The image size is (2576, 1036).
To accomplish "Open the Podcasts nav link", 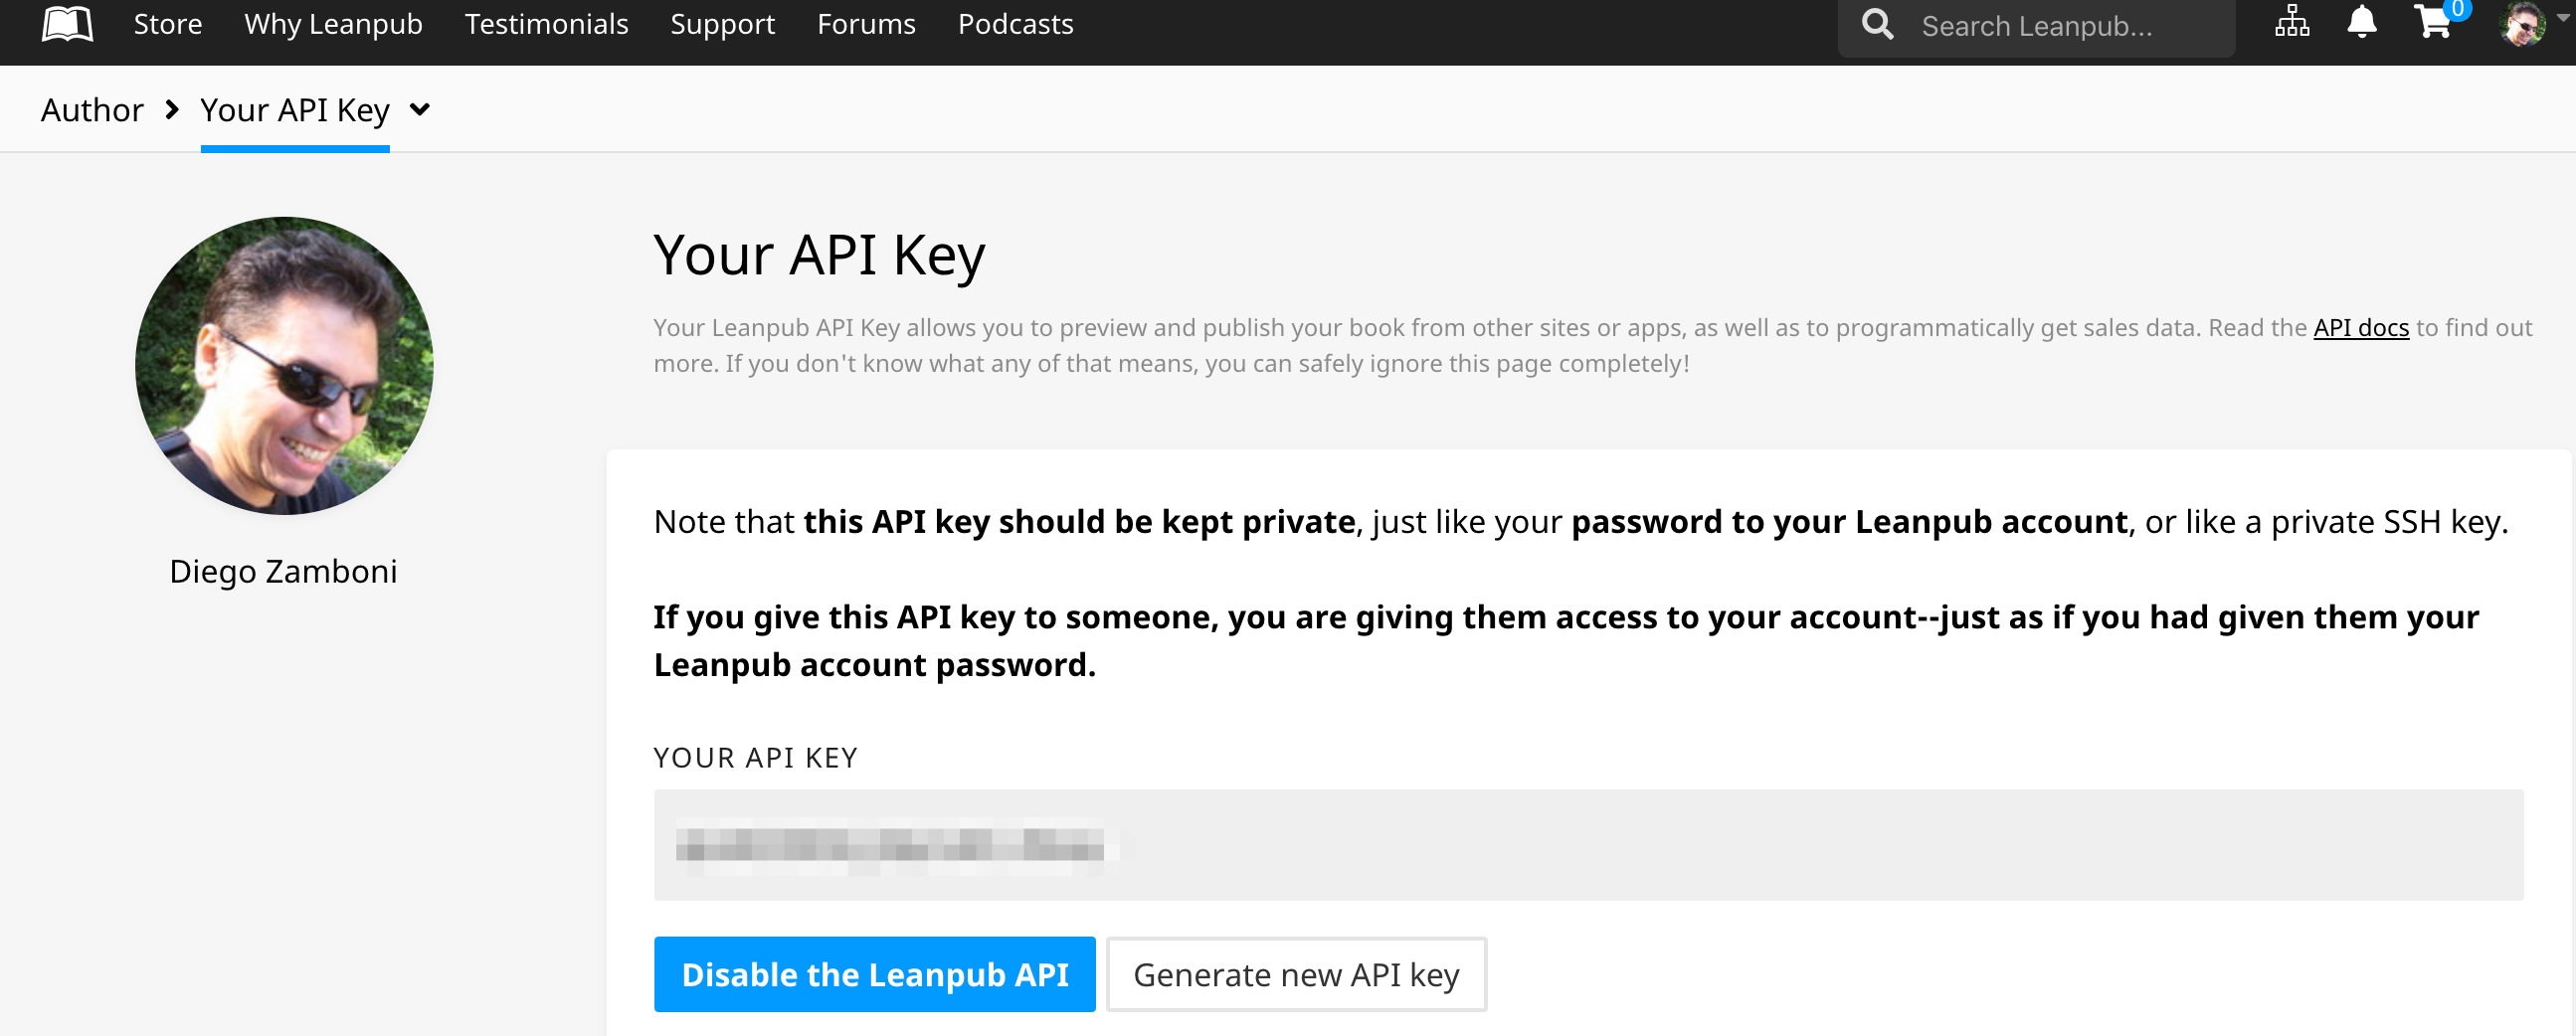I will pyautogui.click(x=1015, y=24).
